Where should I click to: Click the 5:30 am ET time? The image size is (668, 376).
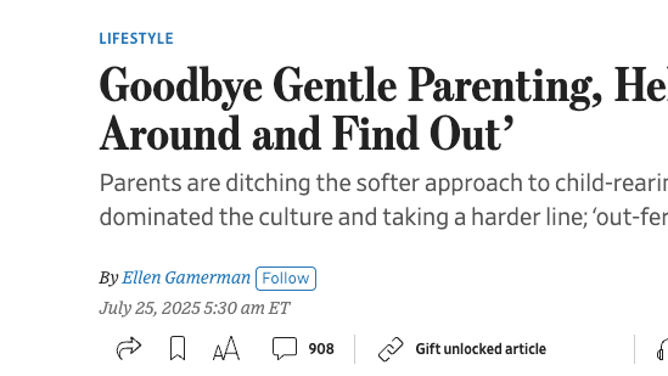point(247,308)
